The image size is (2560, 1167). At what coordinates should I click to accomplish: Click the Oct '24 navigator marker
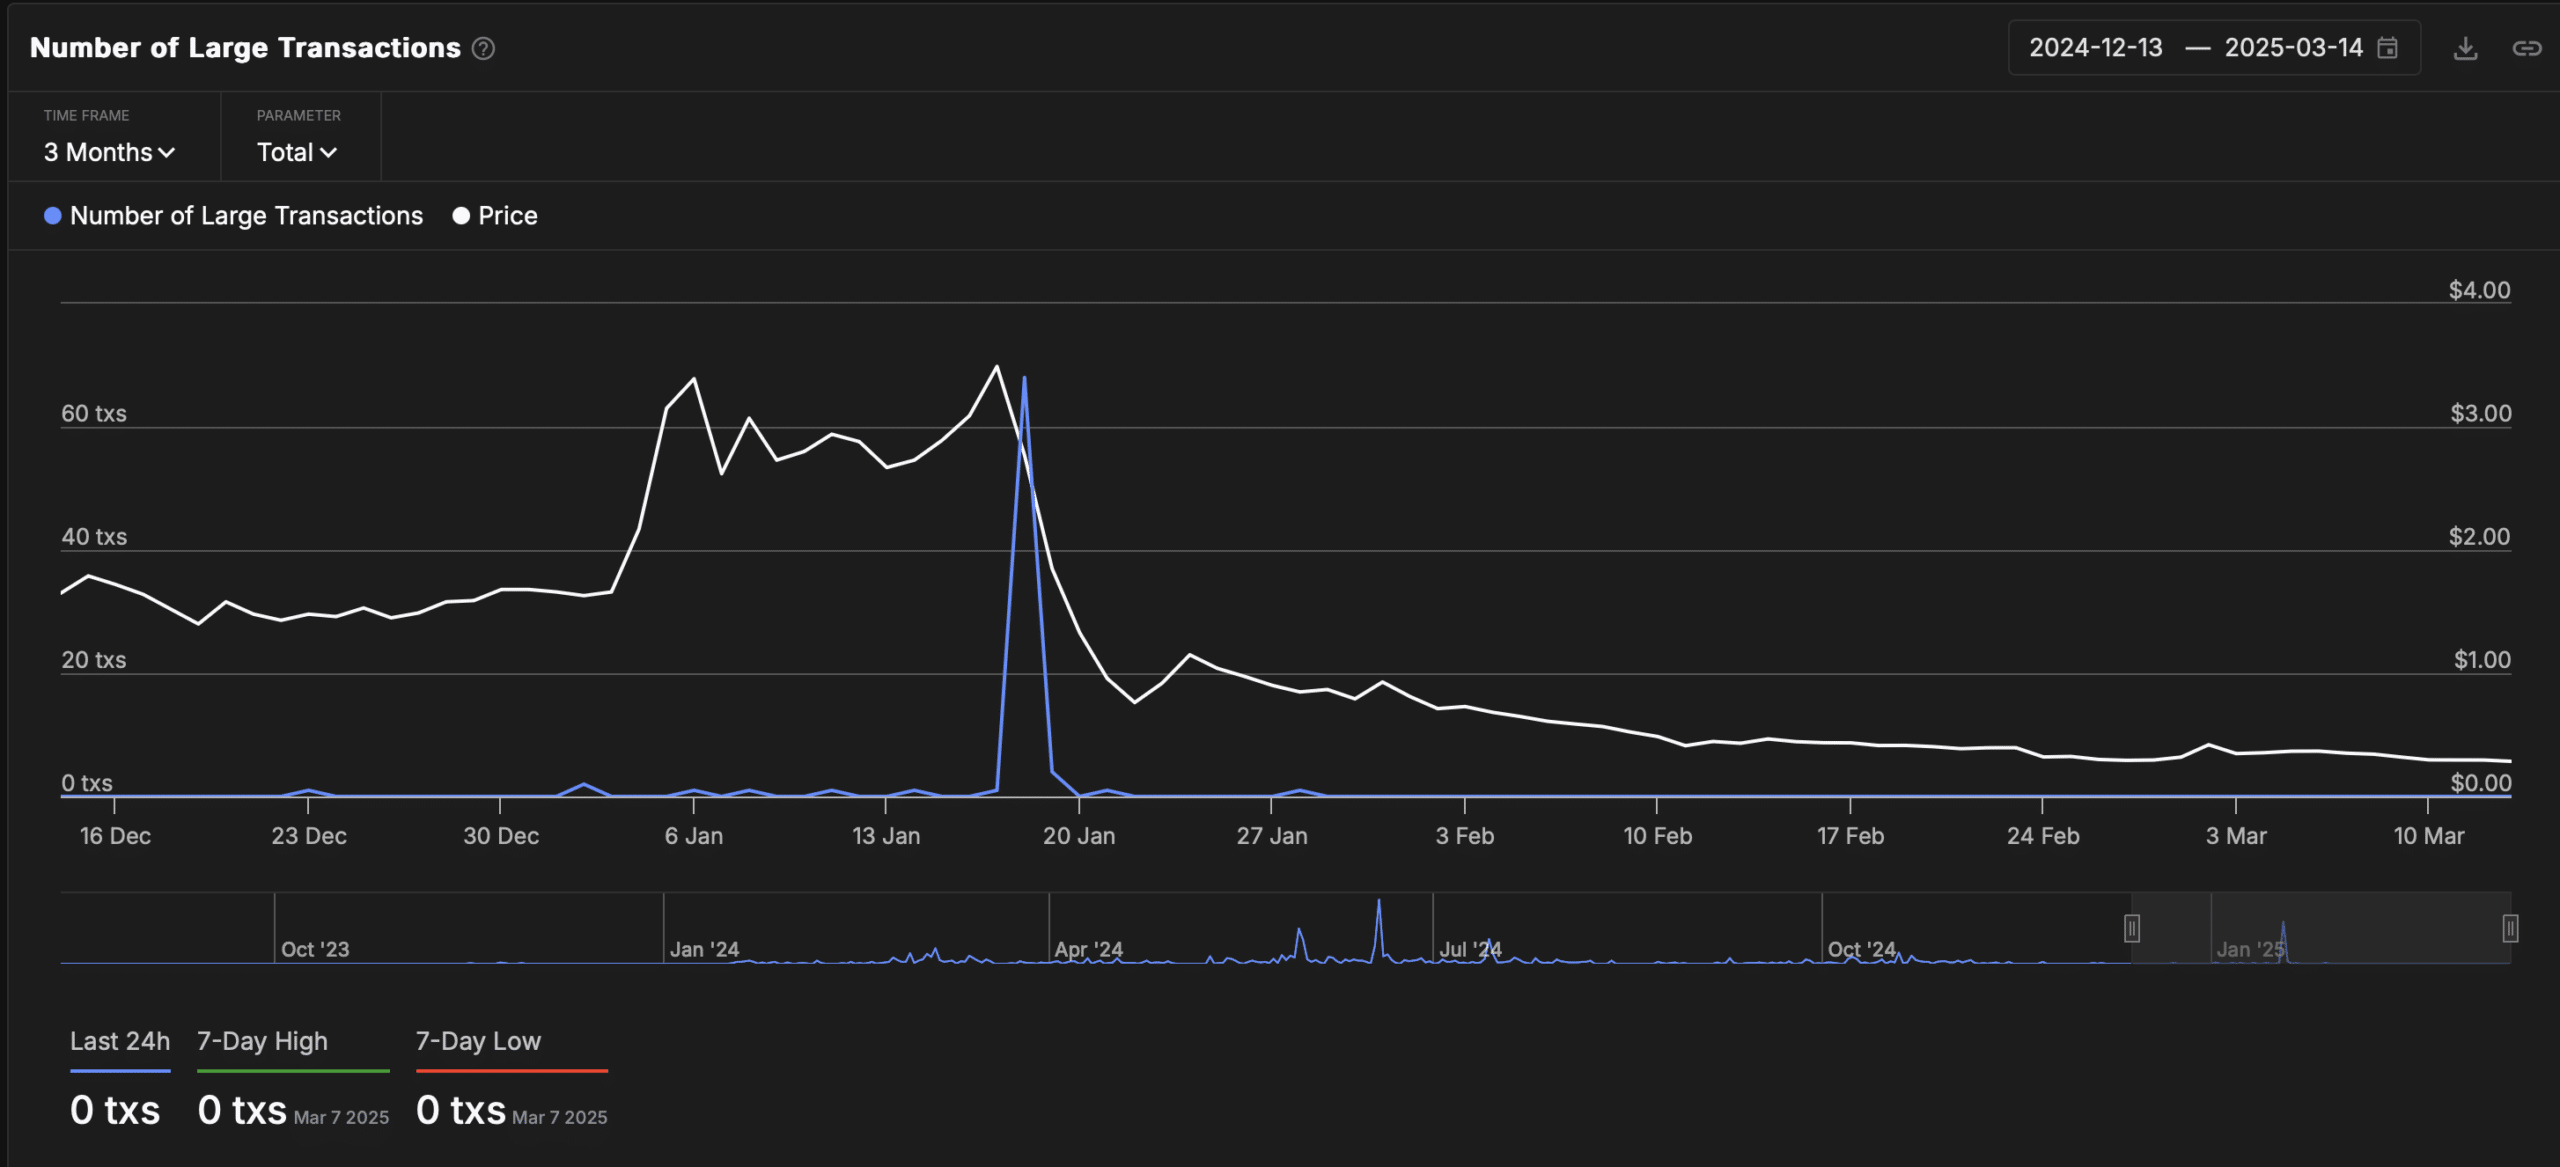coord(1861,949)
